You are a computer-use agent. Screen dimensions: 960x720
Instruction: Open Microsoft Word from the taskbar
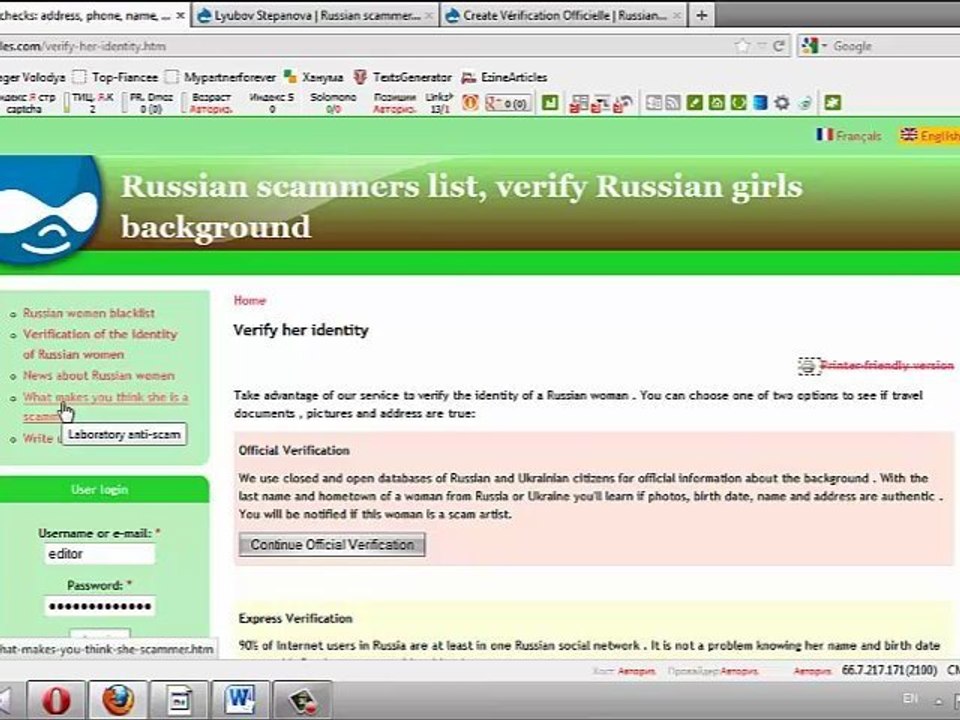(x=240, y=700)
